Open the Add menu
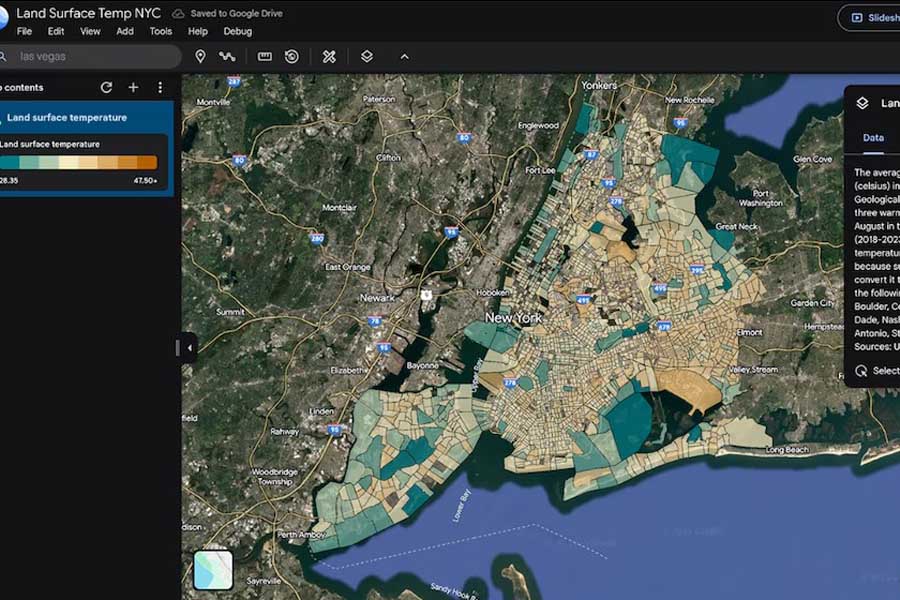This screenshot has height=600, width=900. point(125,31)
